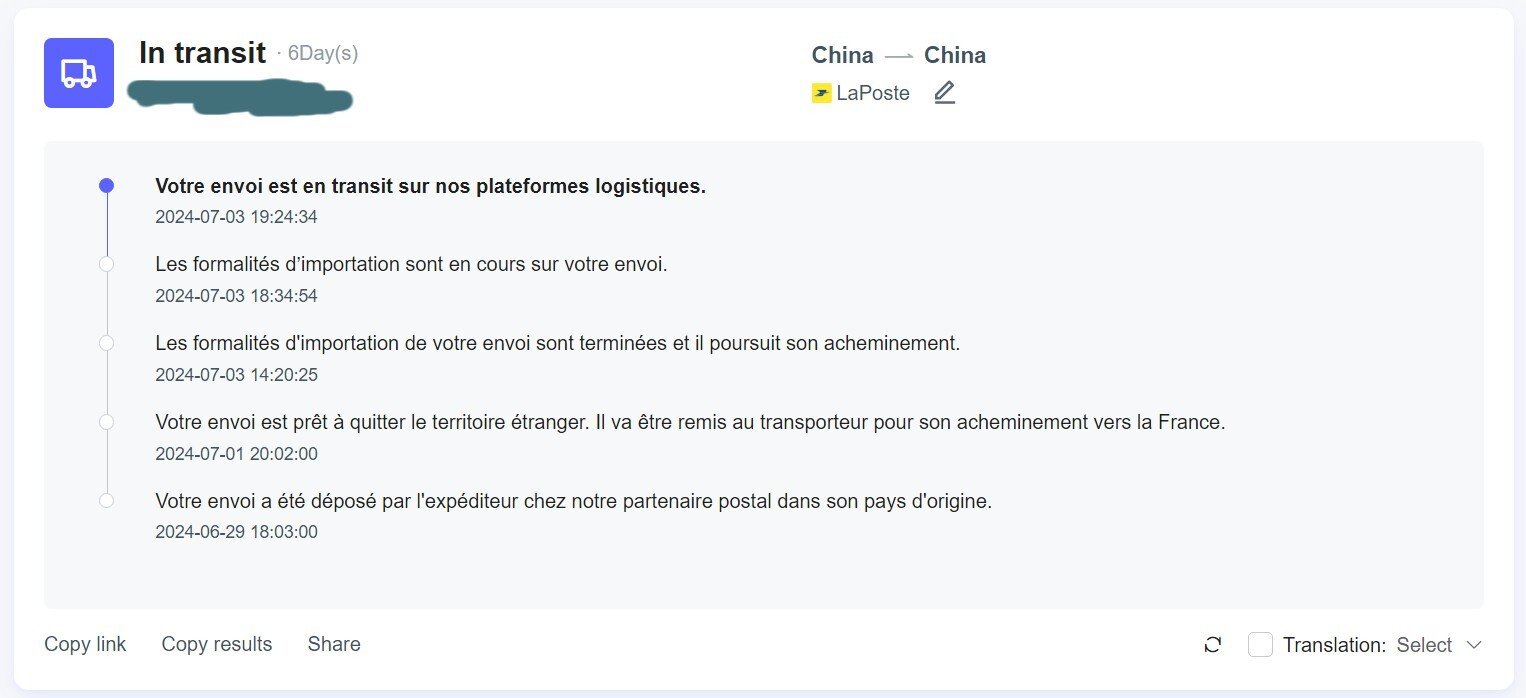
Task: Click the In transit status heading
Action: point(202,53)
